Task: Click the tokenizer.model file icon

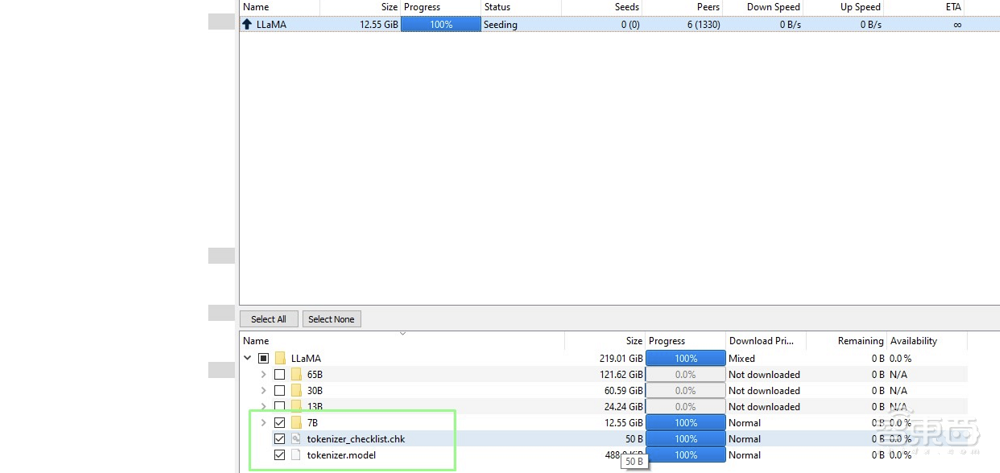Action: coord(296,455)
